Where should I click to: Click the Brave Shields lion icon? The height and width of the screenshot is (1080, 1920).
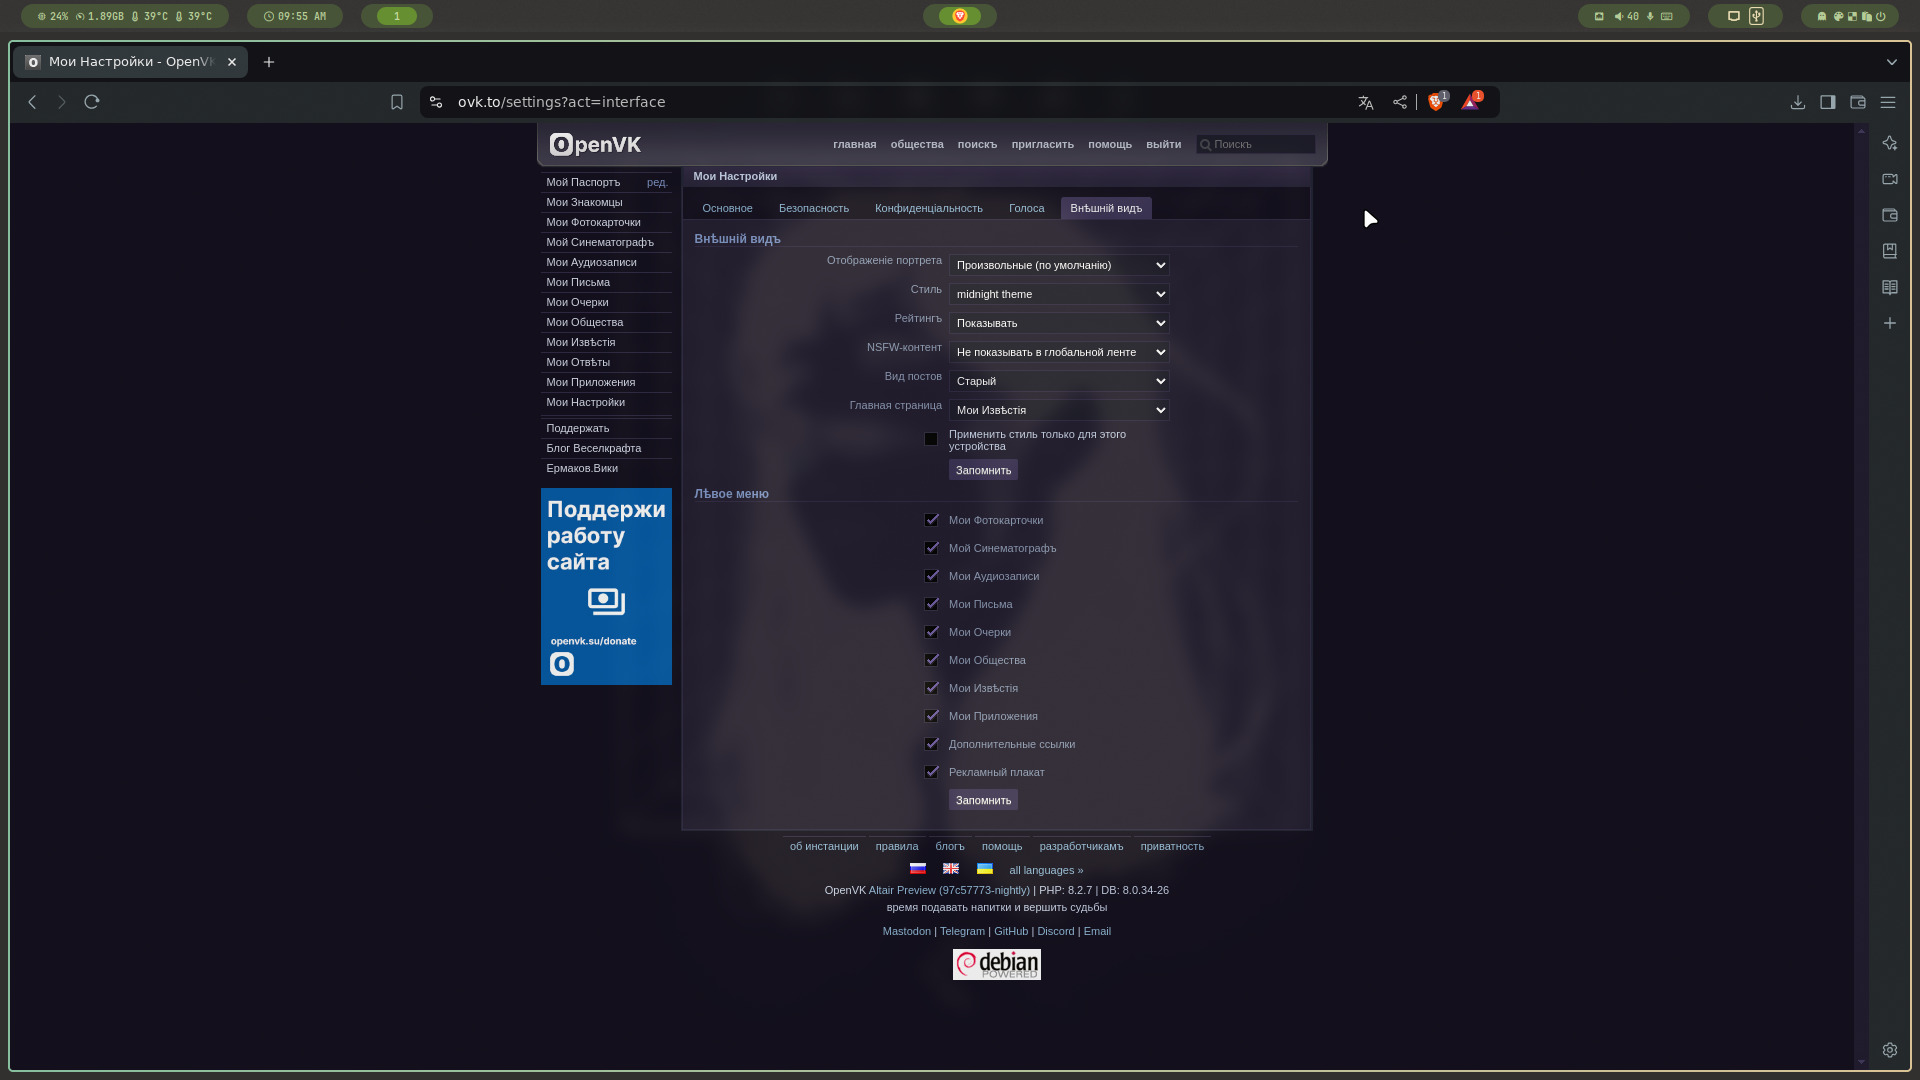(1436, 102)
